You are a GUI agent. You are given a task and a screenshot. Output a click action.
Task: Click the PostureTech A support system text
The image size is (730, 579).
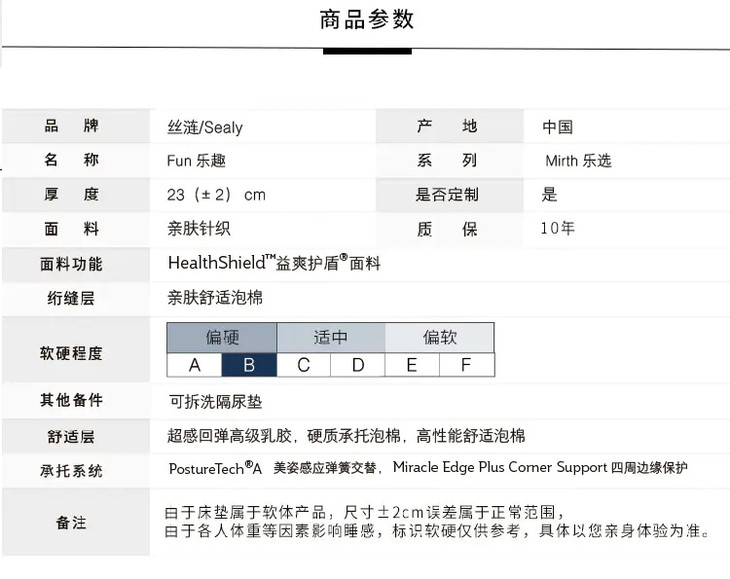(x=215, y=468)
